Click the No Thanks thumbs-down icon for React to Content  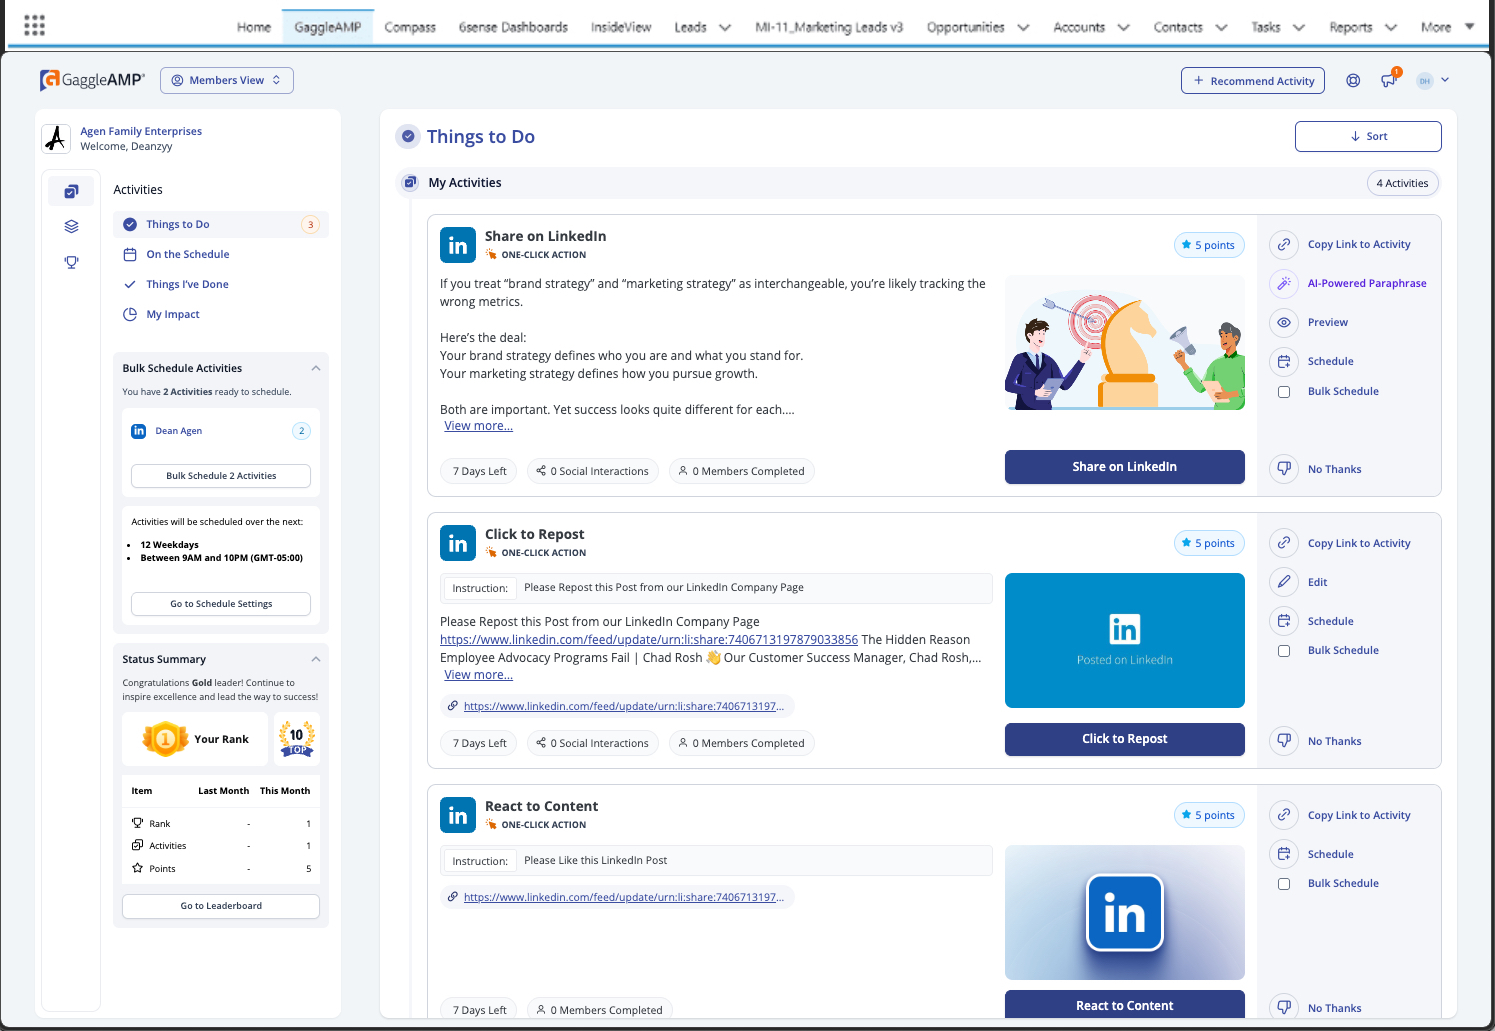point(1284,1008)
